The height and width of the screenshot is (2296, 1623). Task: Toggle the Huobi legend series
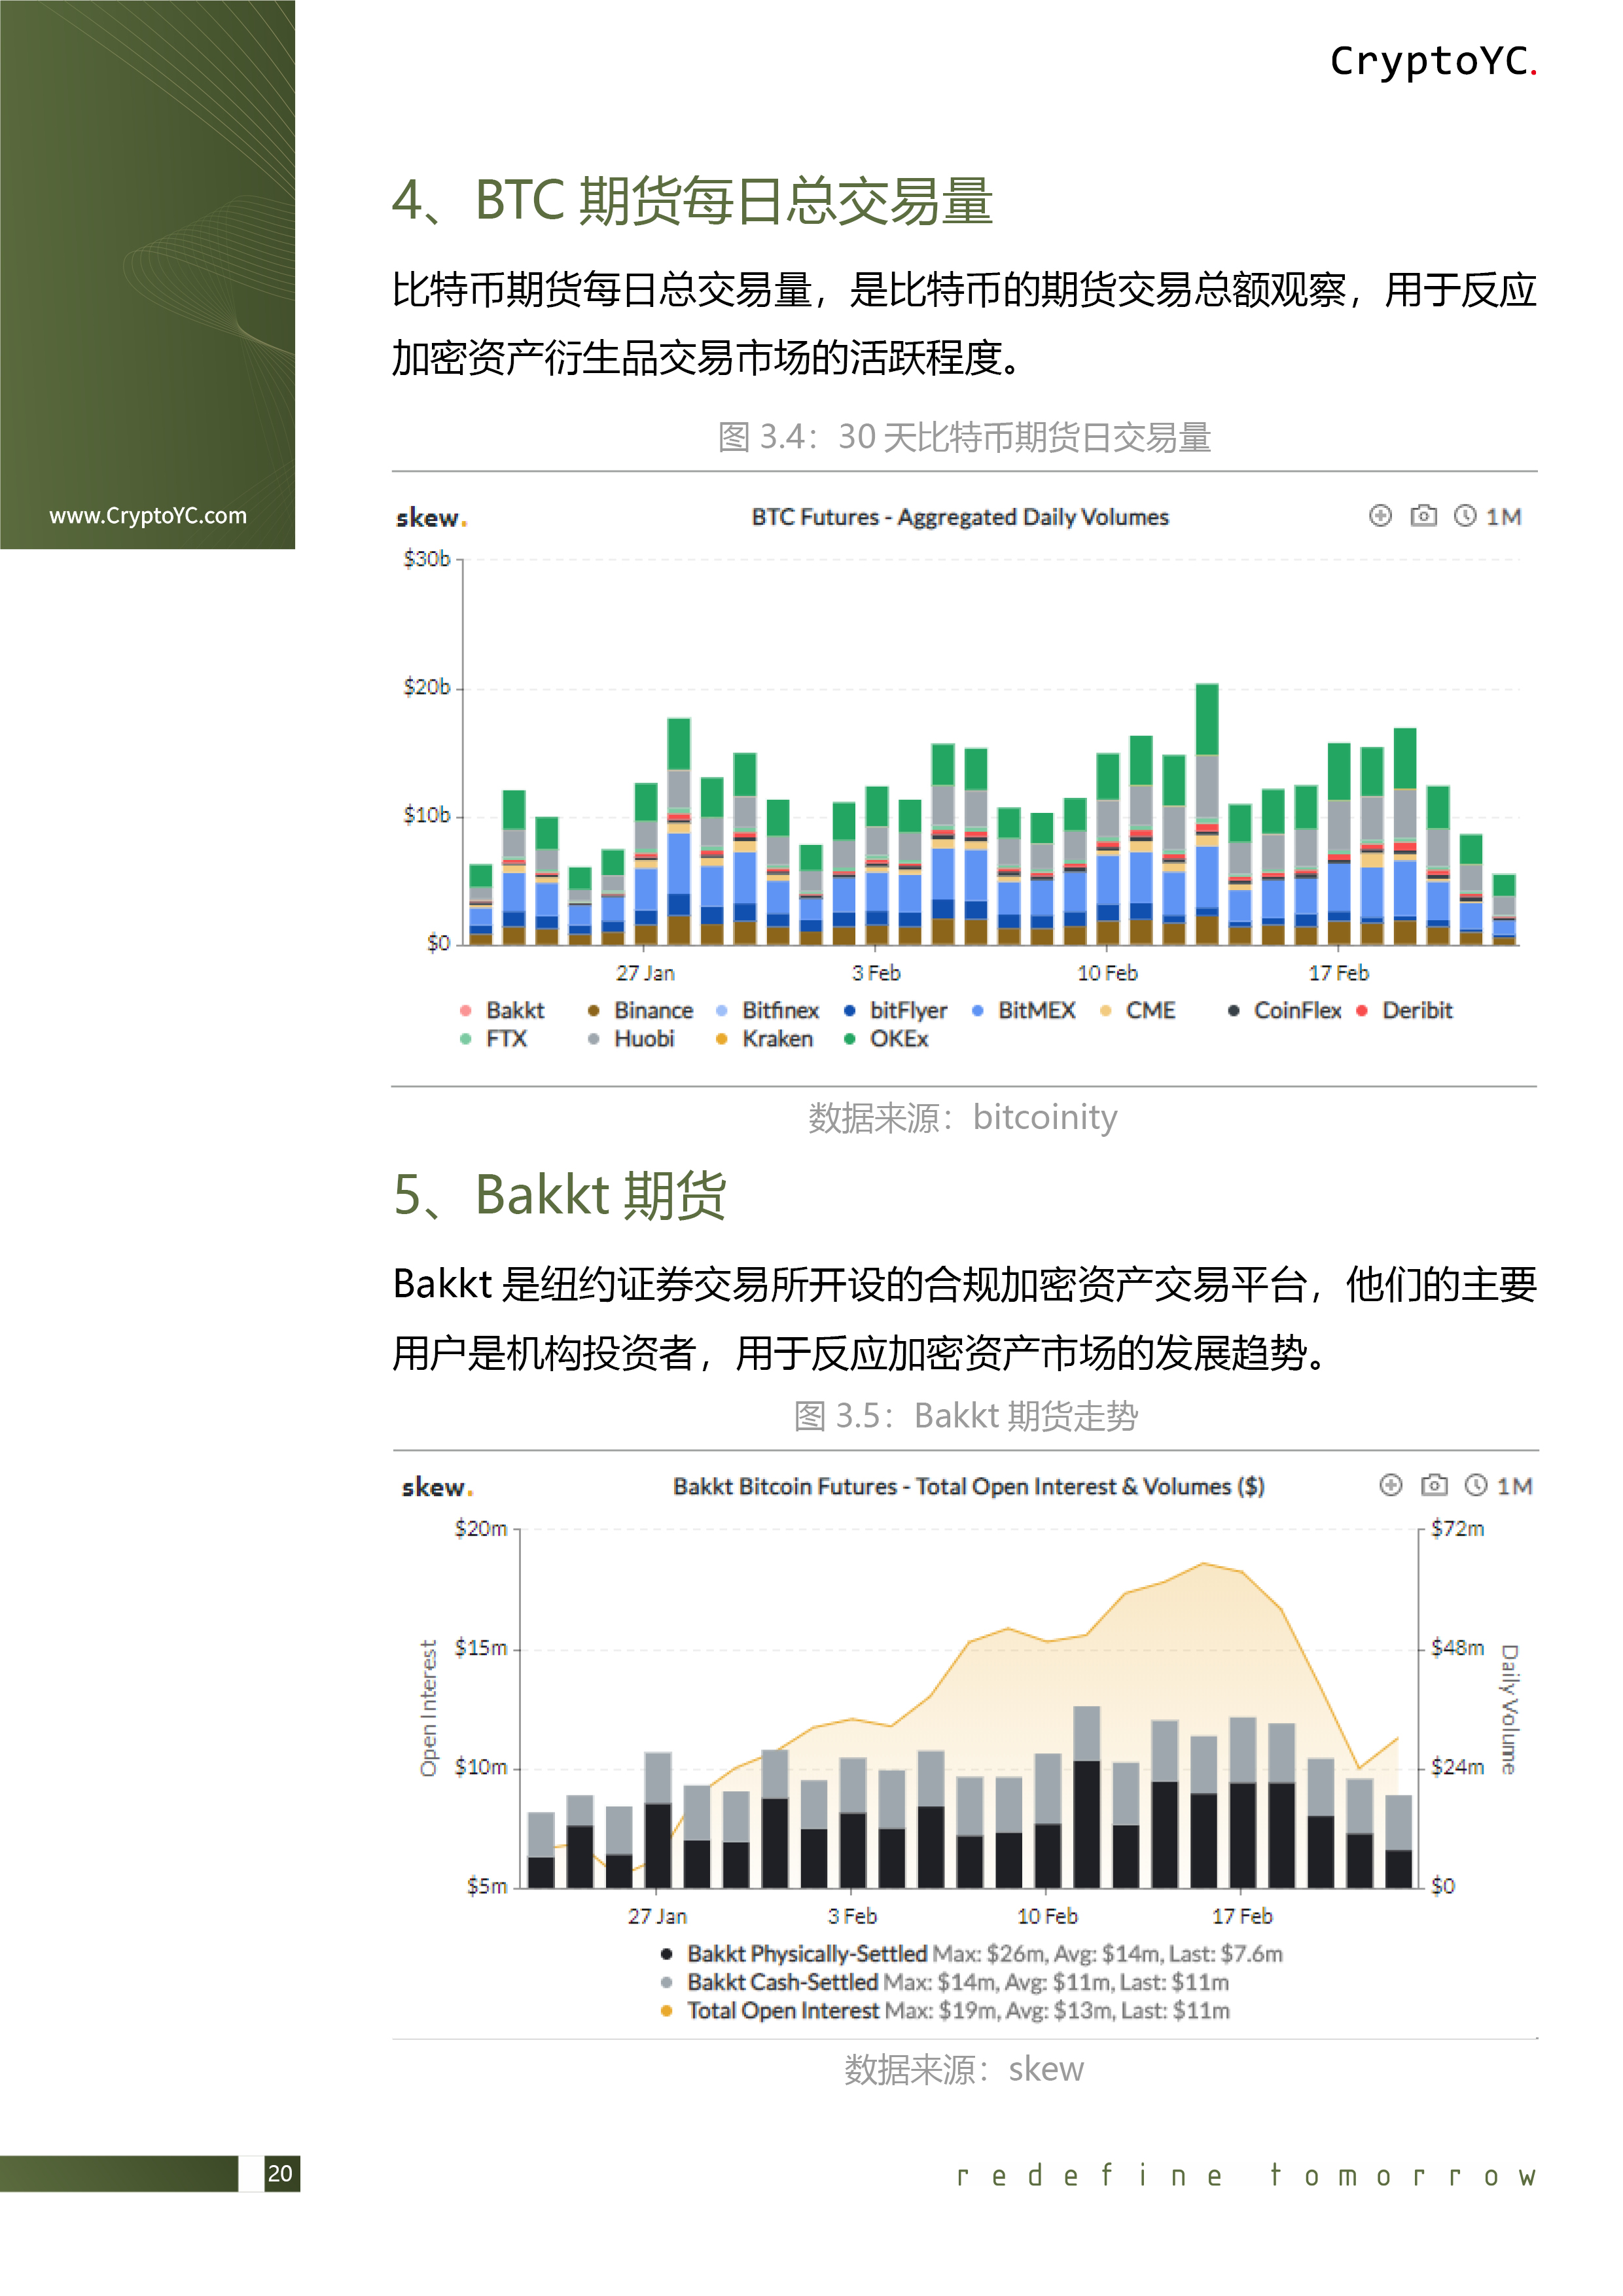(631, 1039)
